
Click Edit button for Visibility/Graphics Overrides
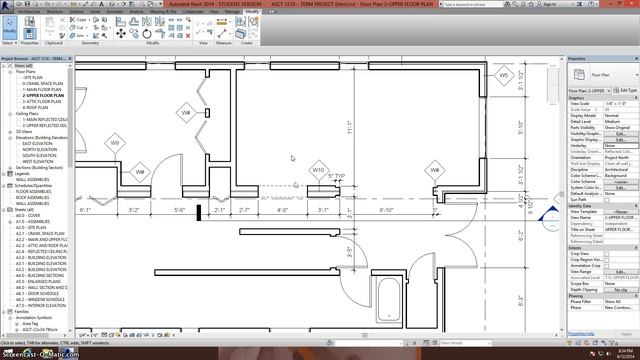pyautogui.click(x=621, y=134)
